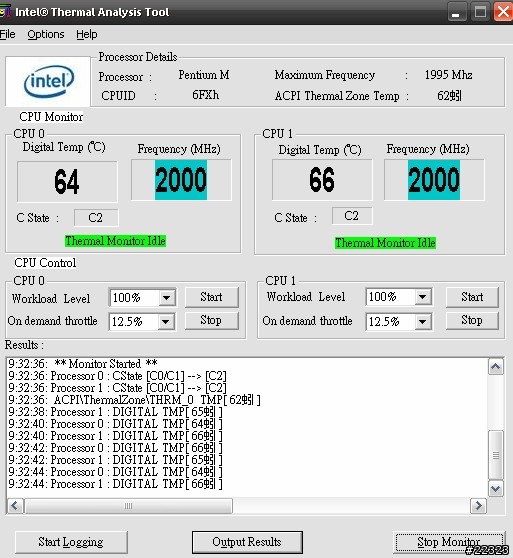Click log line 9:32:40 Processor 0 DIGITAL TMP
Viewport: 513px width, 558px height.
point(115,424)
